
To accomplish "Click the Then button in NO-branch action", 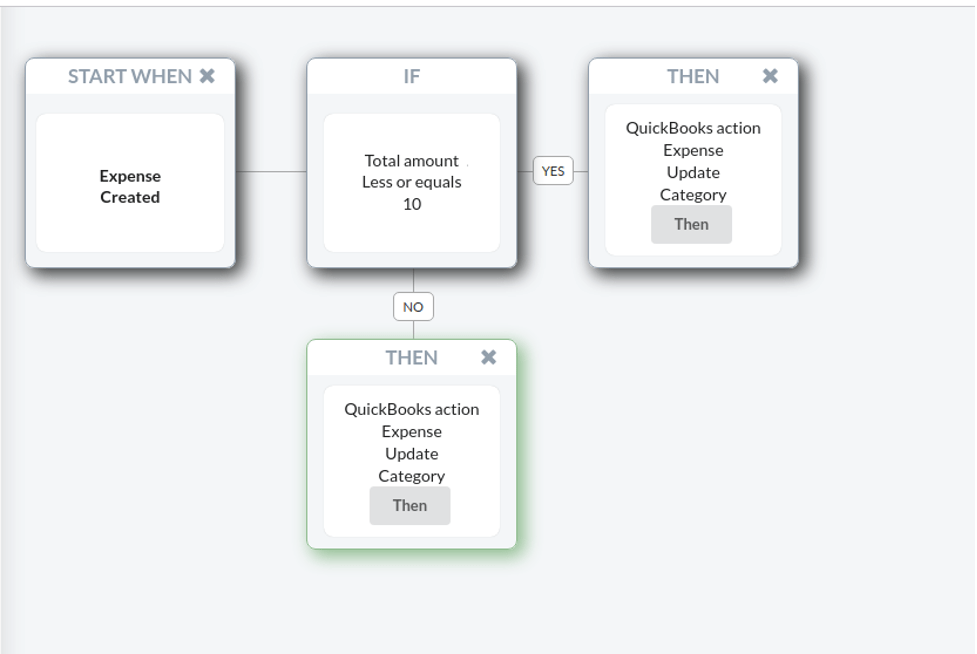I will pos(409,506).
